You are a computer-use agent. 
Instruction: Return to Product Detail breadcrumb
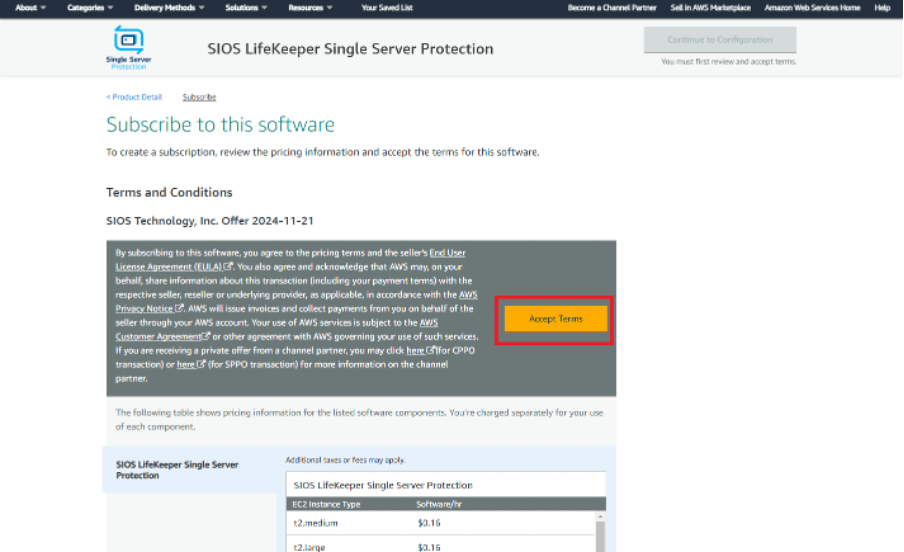(x=134, y=97)
